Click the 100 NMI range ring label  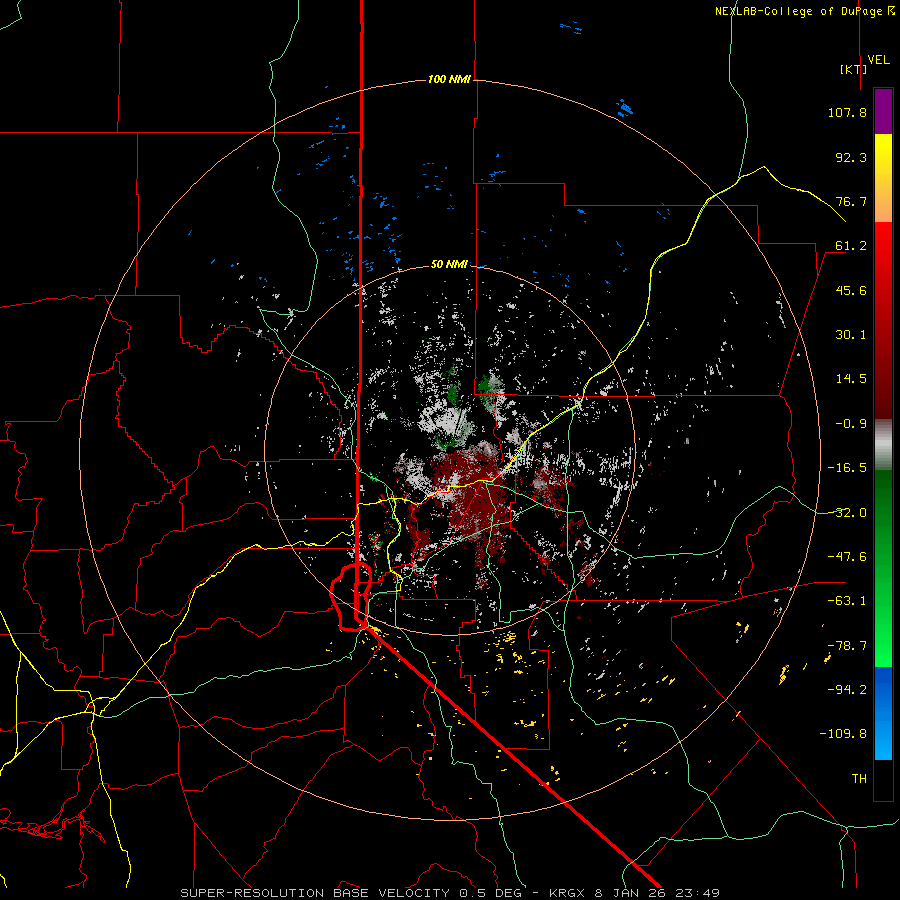click(x=449, y=79)
